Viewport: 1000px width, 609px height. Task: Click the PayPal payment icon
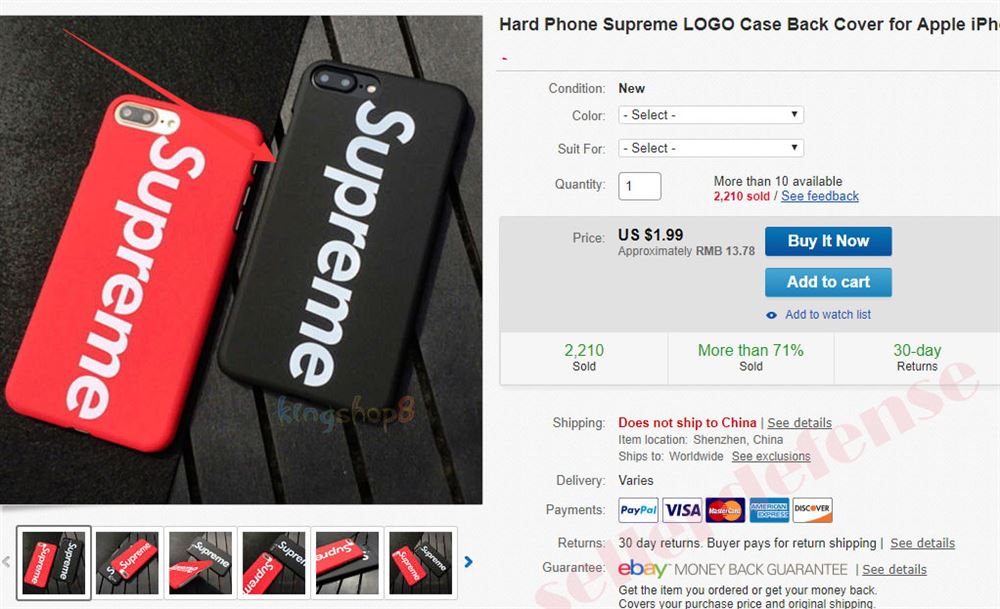[x=638, y=510]
